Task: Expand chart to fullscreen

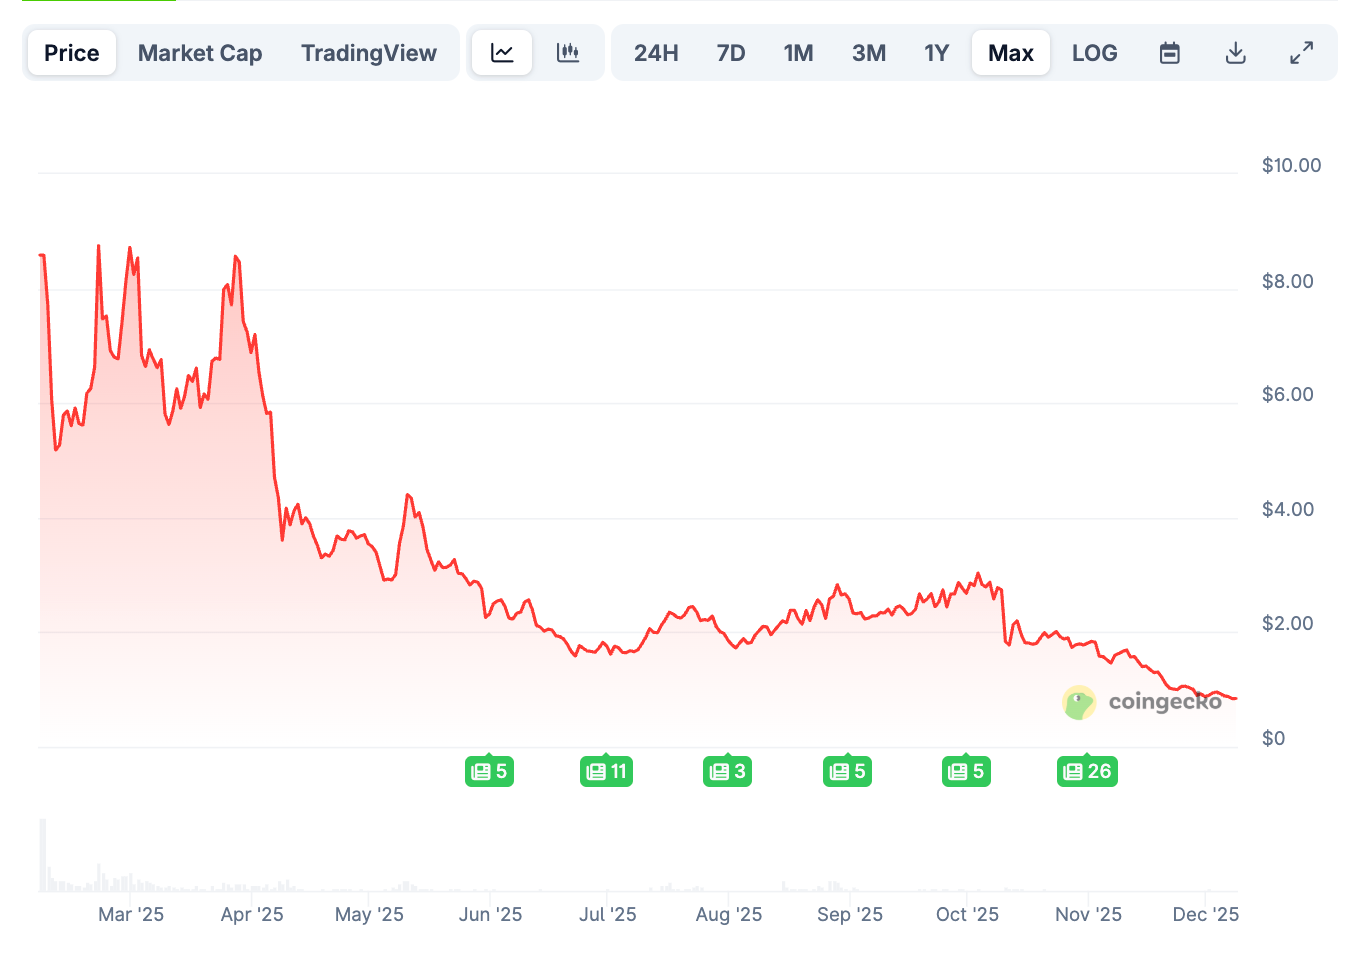Action: [x=1301, y=53]
